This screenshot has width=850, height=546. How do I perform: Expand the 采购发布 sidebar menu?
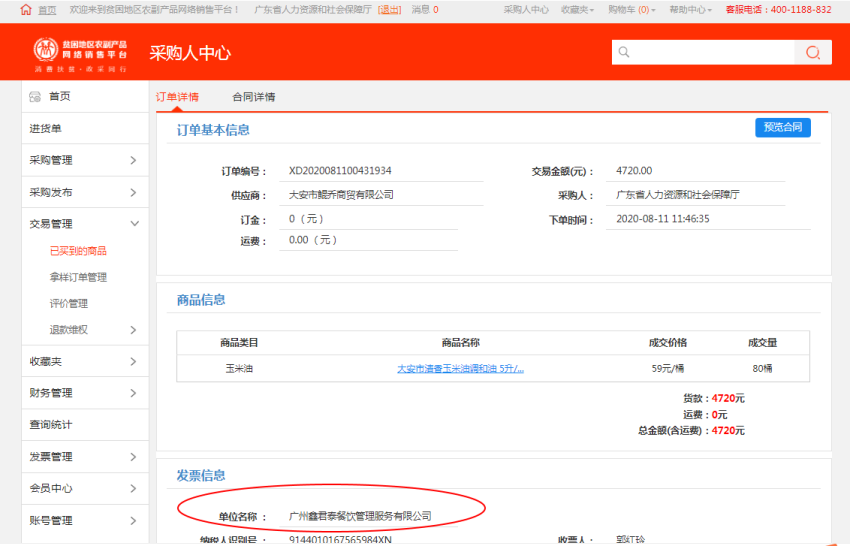tap(134, 192)
